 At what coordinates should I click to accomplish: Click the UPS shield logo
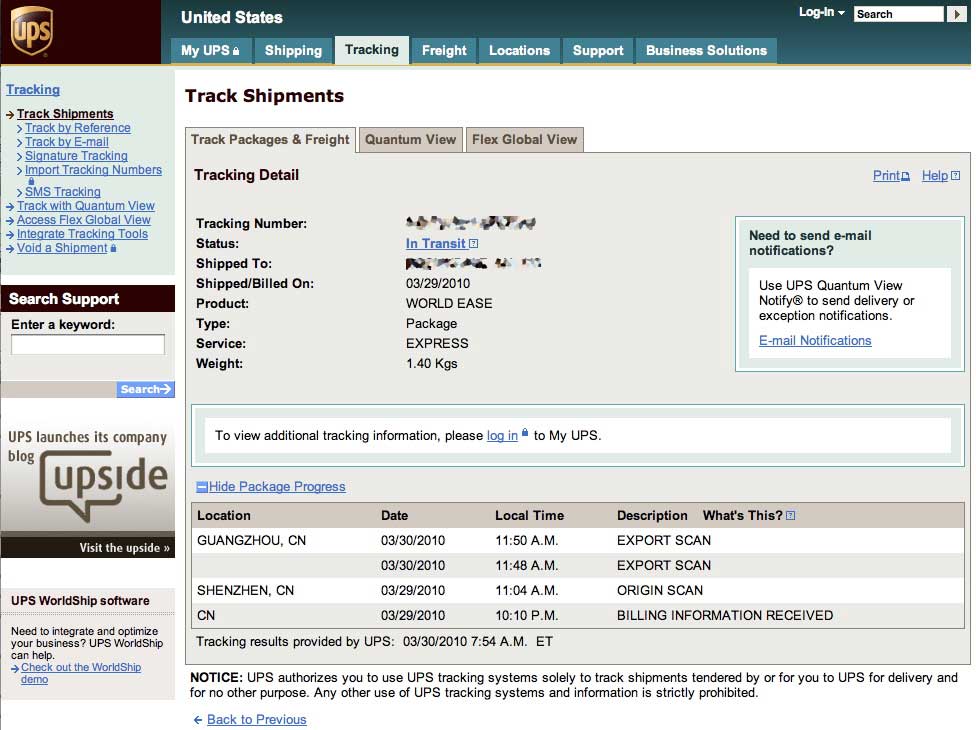(x=31, y=31)
